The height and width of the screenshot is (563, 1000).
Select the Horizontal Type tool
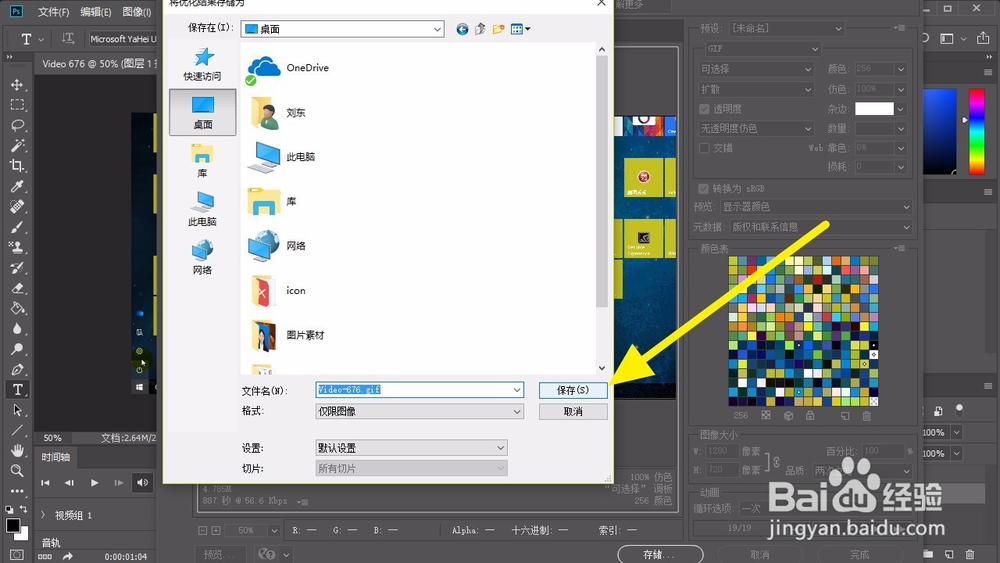17,390
